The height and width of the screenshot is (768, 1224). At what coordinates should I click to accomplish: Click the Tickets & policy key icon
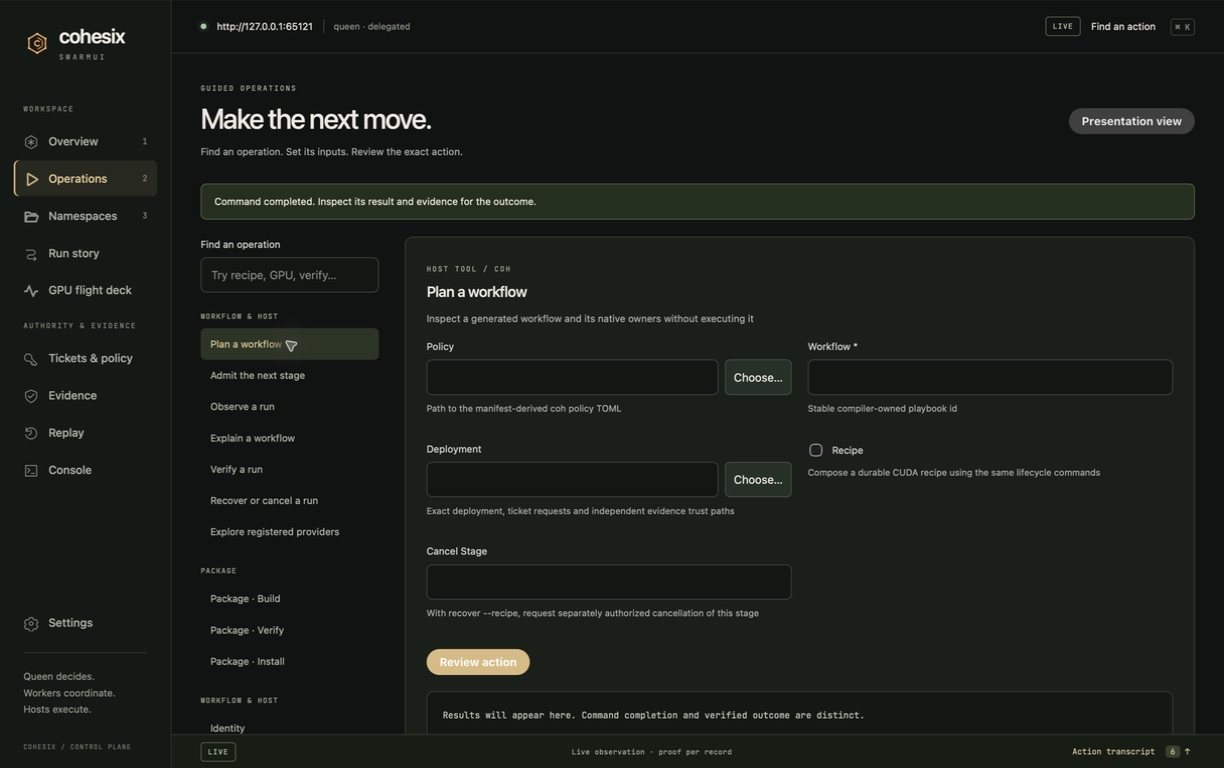click(31, 359)
